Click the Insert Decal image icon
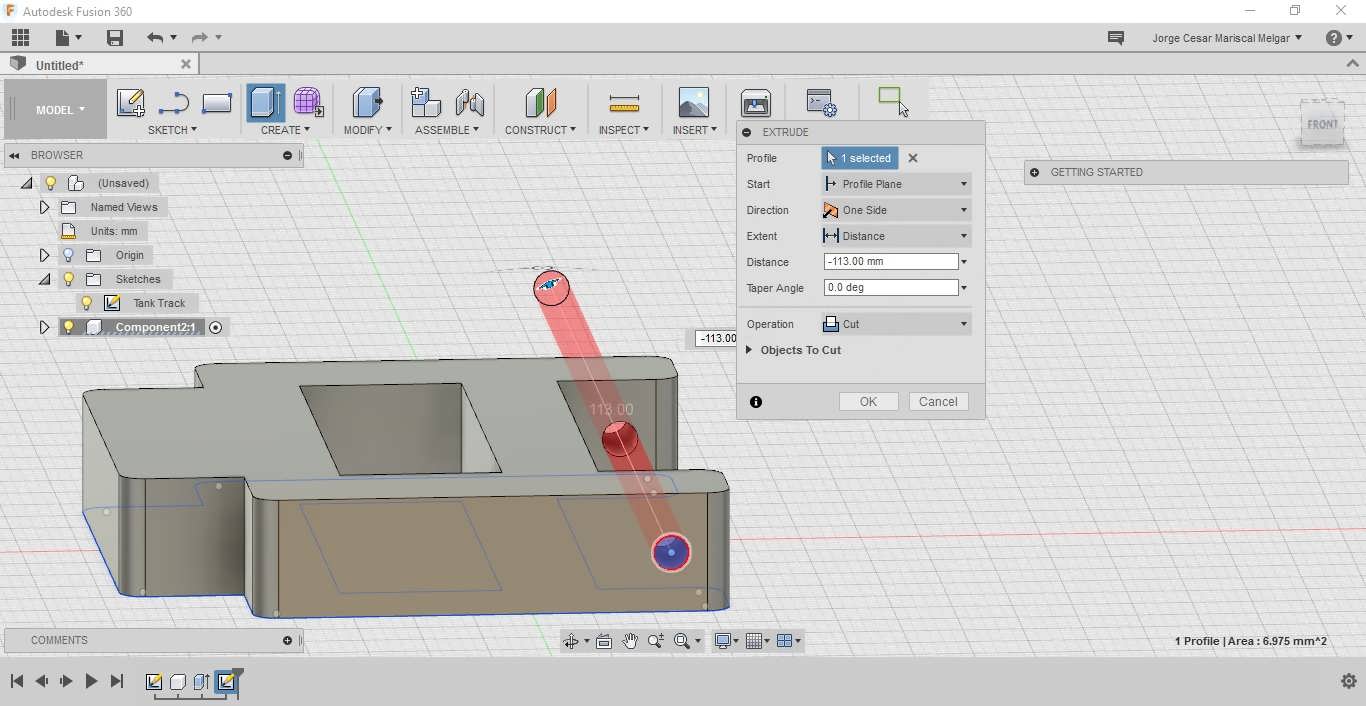 (693, 103)
